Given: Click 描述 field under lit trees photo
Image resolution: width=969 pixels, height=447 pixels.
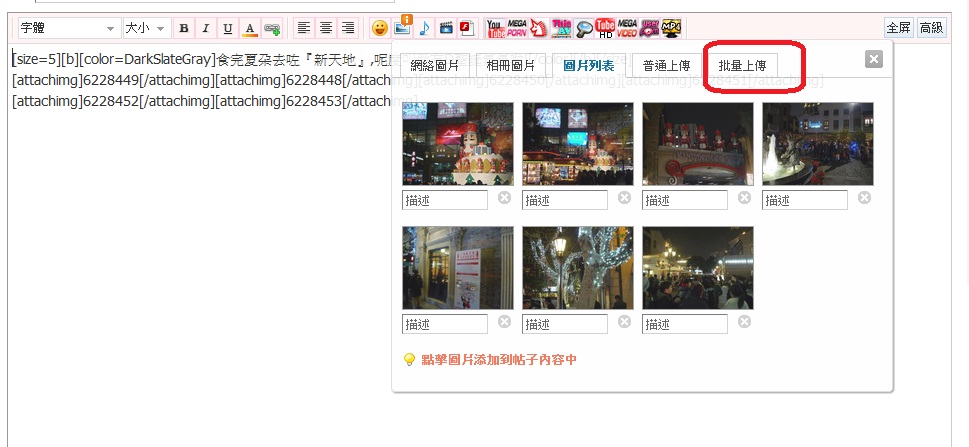Looking at the screenshot, I should (x=565, y=324).
